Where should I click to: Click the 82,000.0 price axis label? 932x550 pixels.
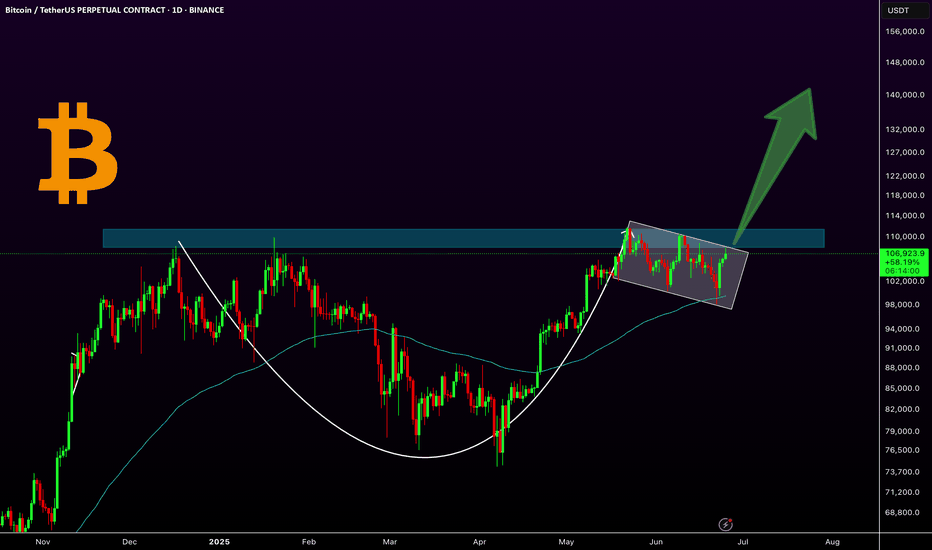click(x=905, y=410)
